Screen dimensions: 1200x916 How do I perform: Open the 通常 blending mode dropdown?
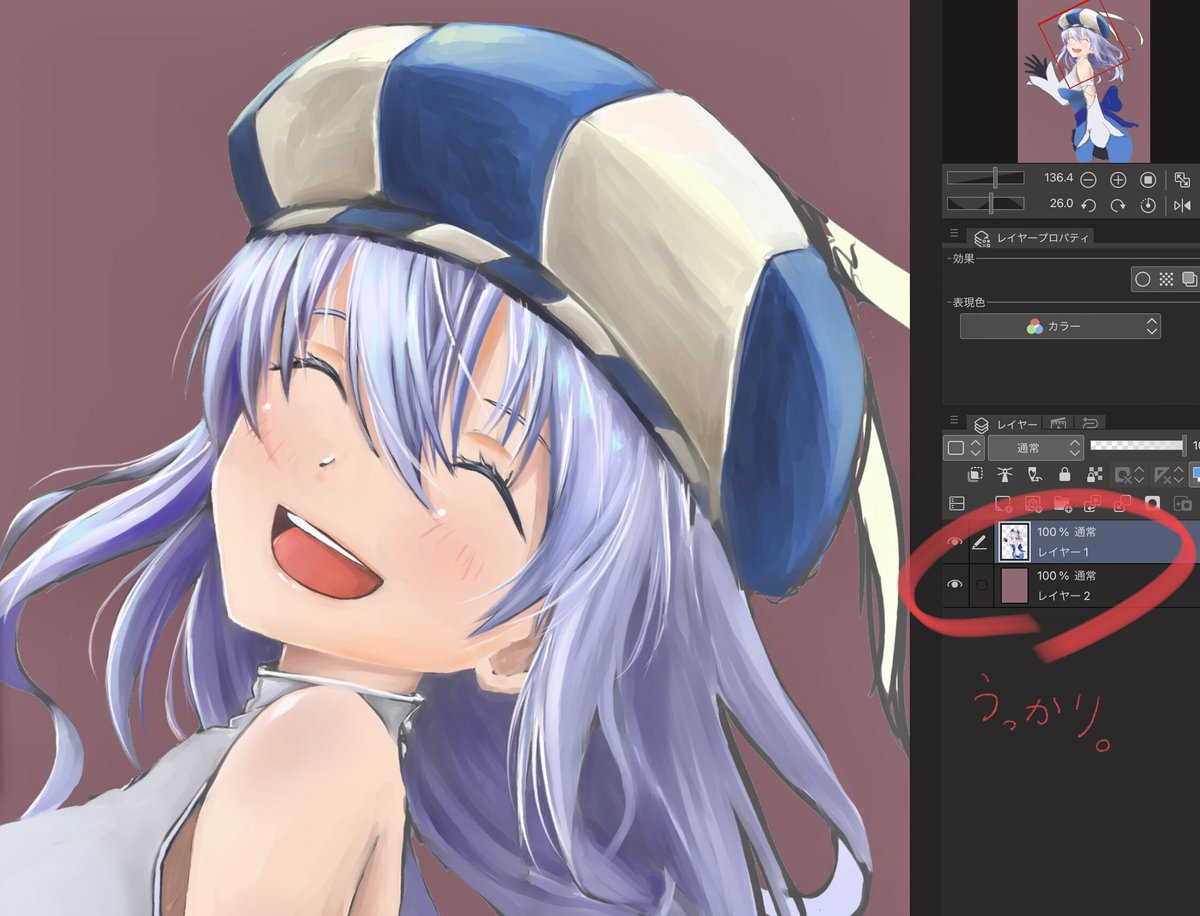[1036, 447]
